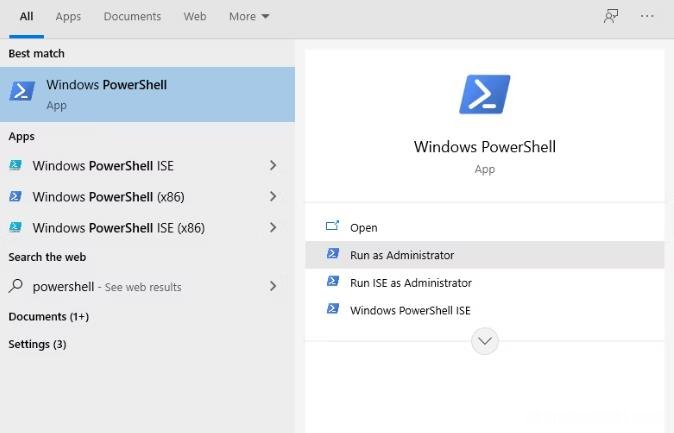Expand Windows PowerShell (x86) arrow
Screen dimensions: 674x433
point(273,196)
